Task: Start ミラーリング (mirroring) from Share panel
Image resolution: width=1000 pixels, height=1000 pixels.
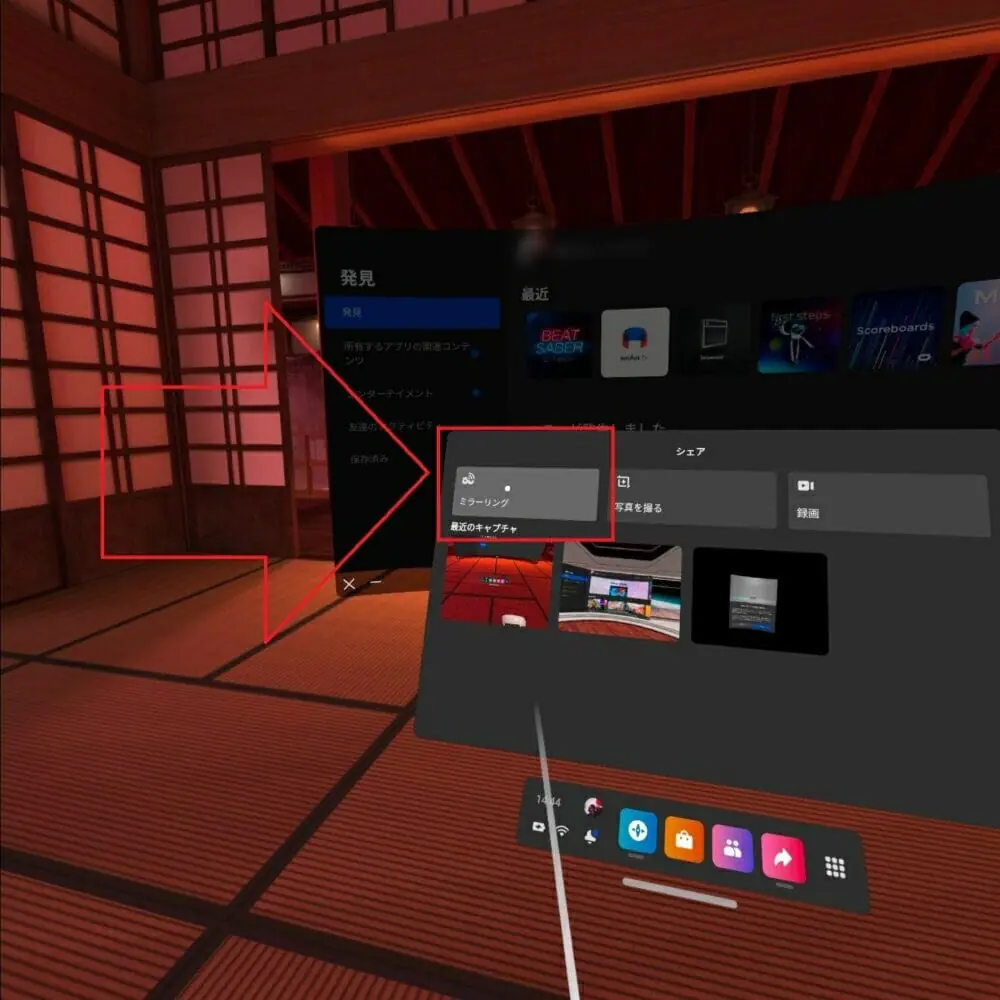Action: (x=525, y=493)
